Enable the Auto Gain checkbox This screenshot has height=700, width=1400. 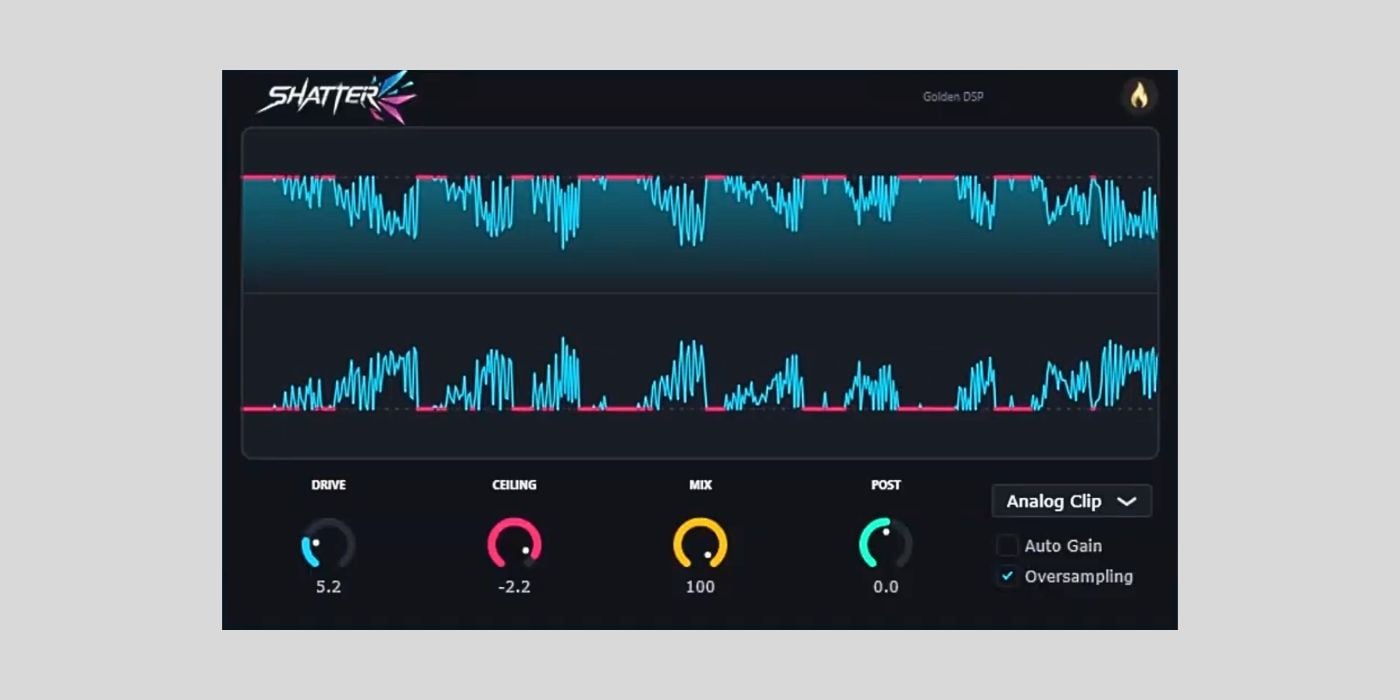(1008, 546)
